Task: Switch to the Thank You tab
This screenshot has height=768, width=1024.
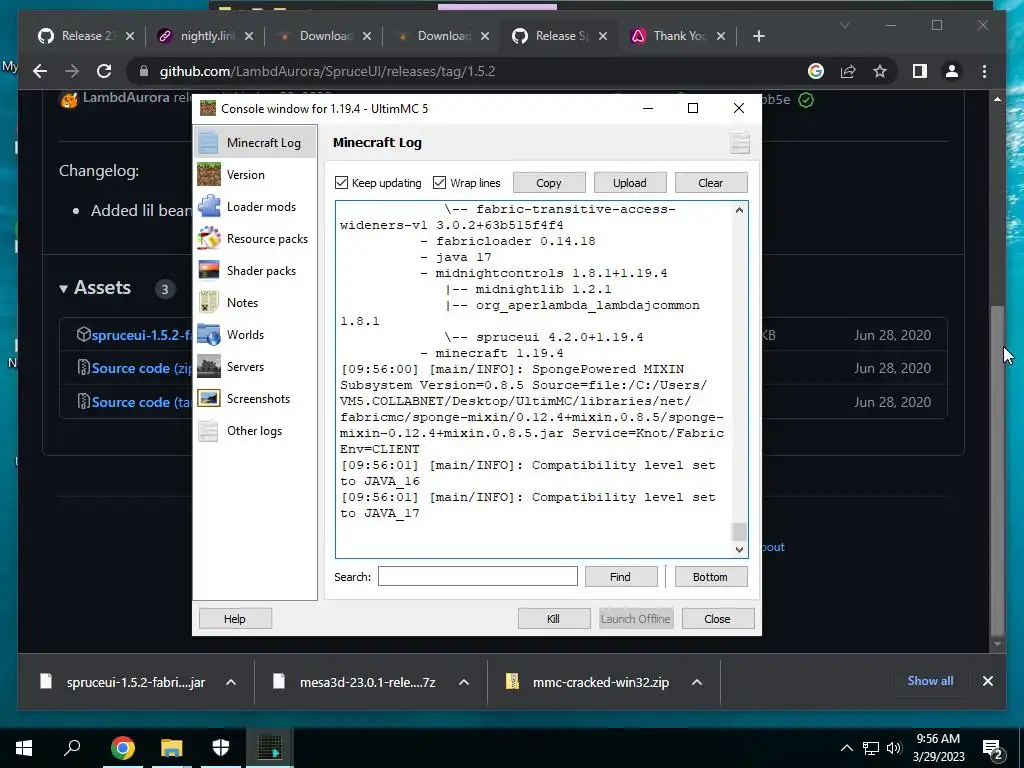Action: tap(679, 36)
